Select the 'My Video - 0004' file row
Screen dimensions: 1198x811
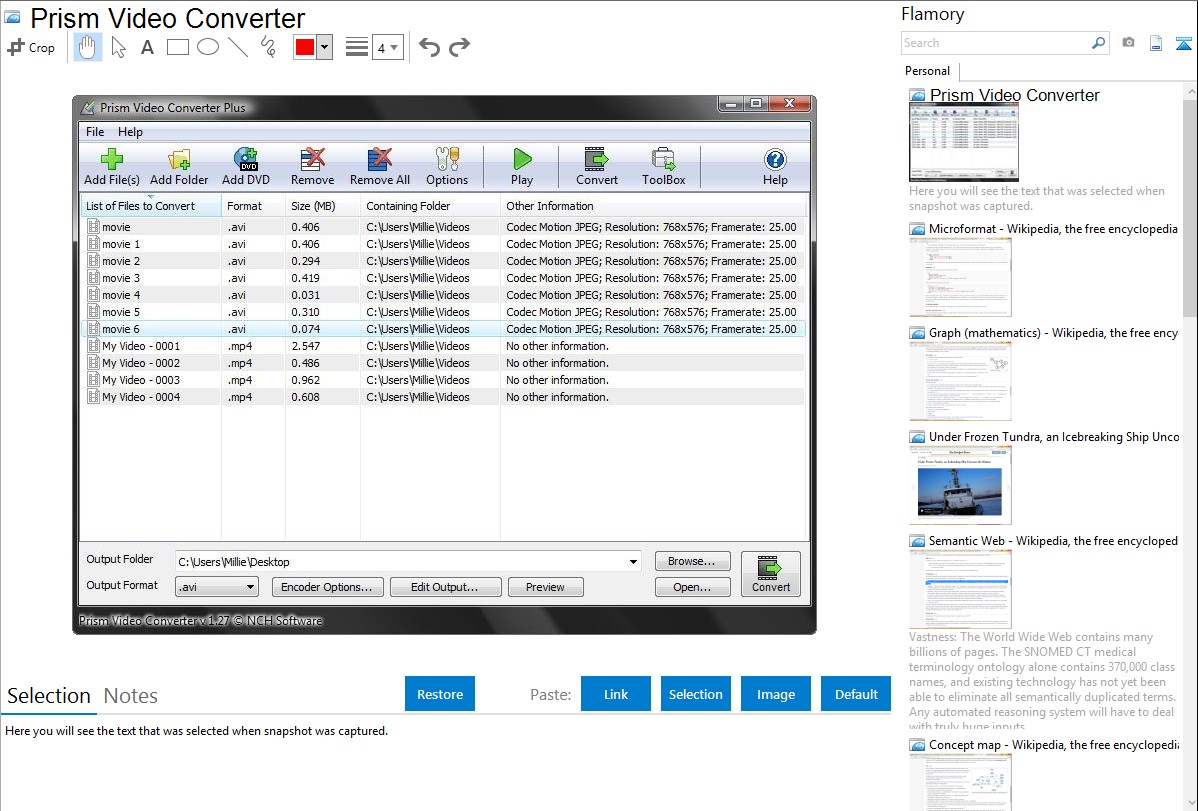point(443,397)
